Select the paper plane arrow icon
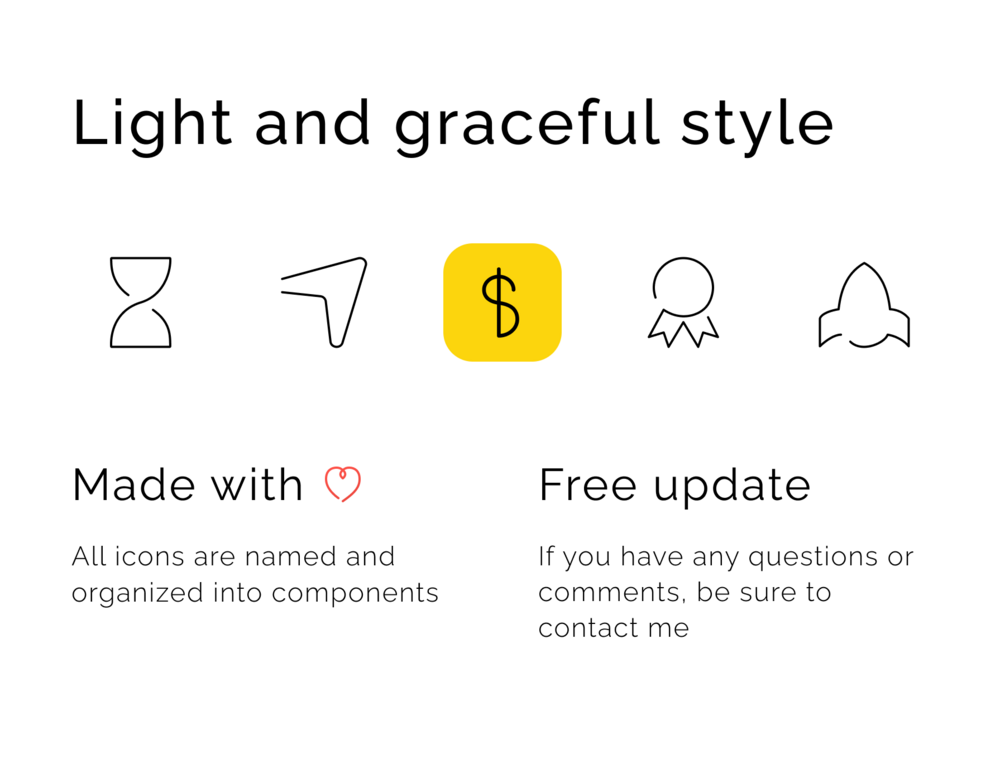 324,303
